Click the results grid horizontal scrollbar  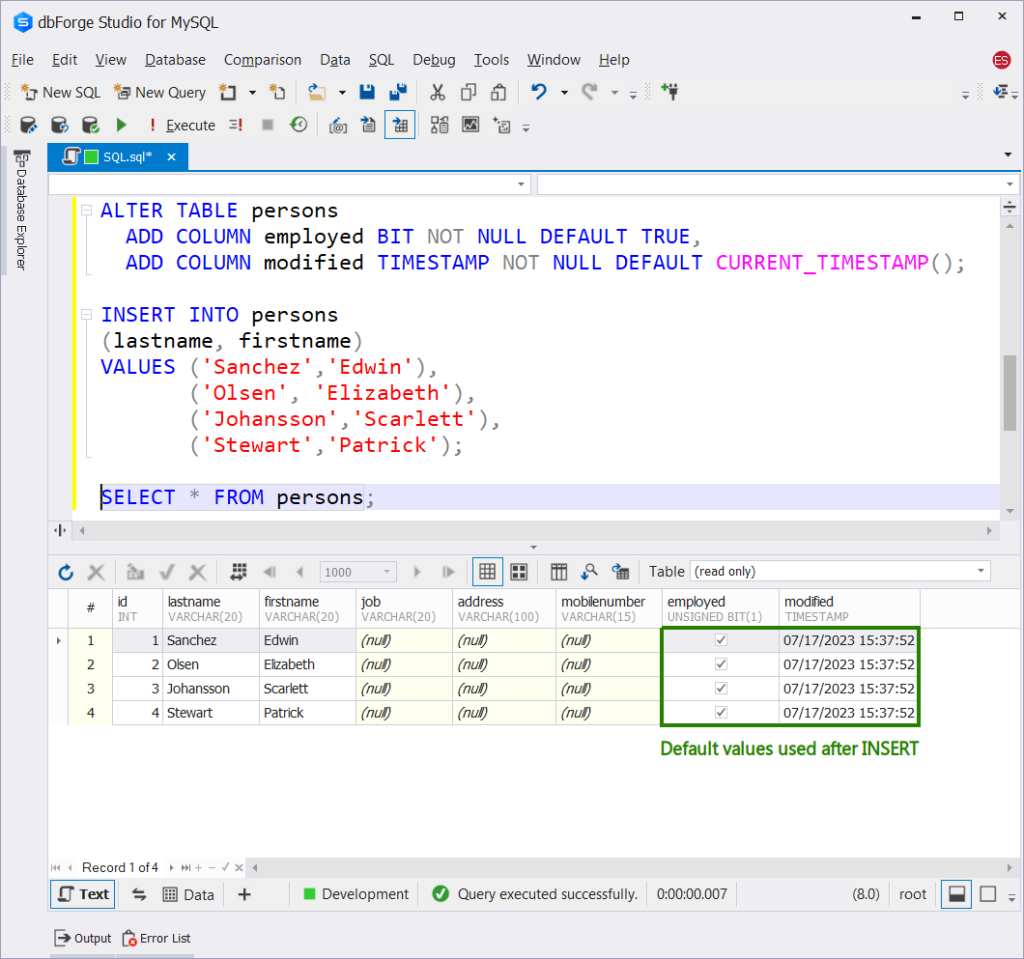pos(632,868)
